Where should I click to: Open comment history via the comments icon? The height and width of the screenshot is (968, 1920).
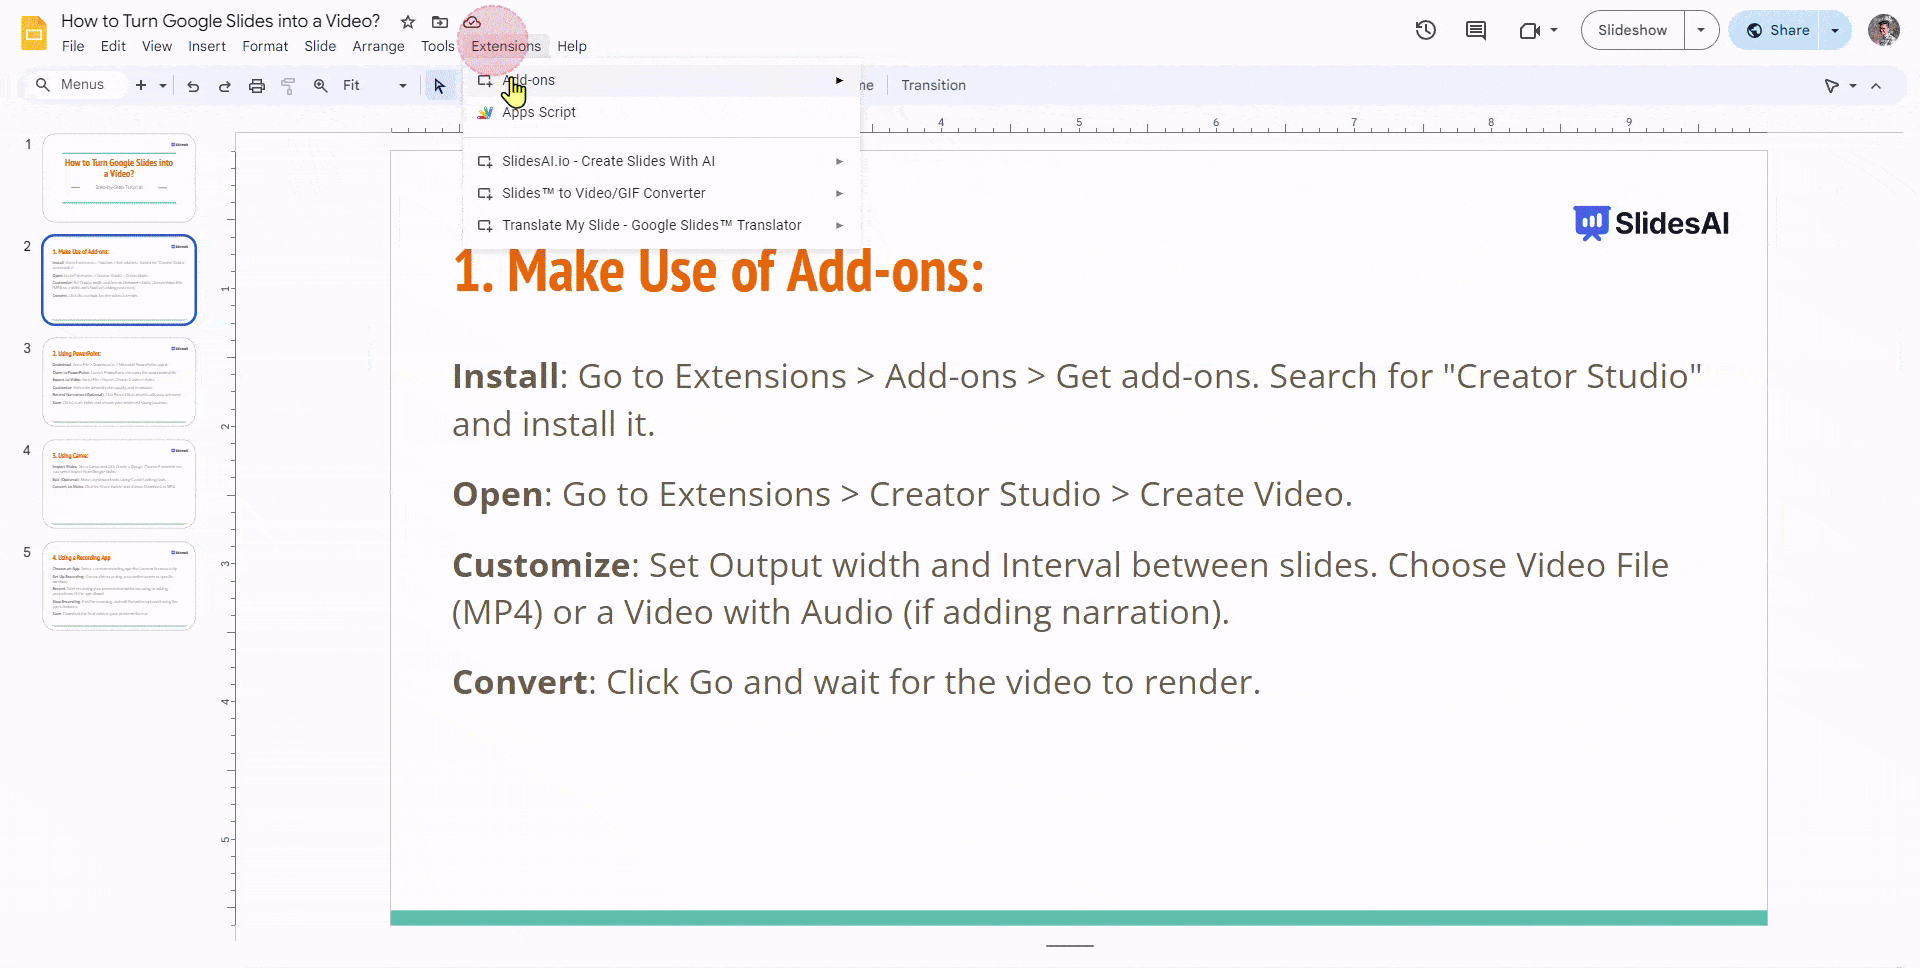click(x=1475, y=30)
